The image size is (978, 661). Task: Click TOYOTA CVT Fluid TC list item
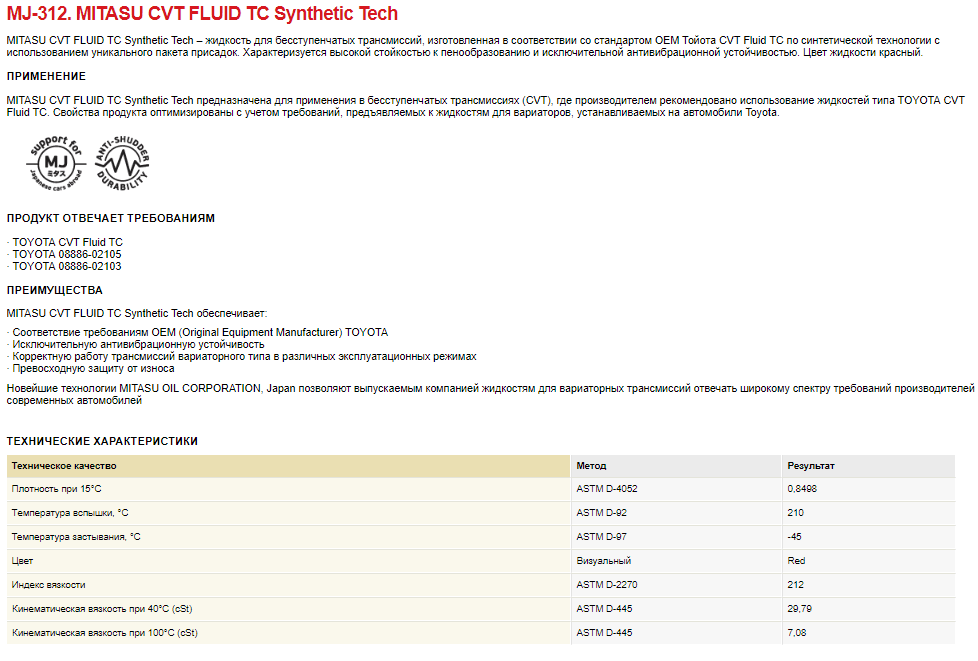pos(67,242)
